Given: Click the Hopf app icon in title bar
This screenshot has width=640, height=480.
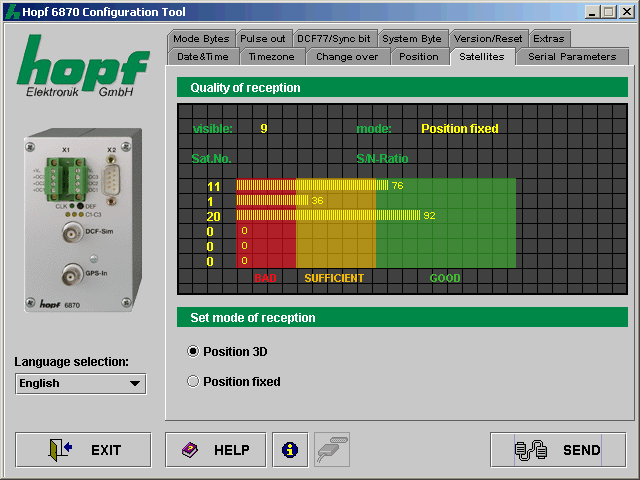Looking at the screenshot, I should [12, 11].
